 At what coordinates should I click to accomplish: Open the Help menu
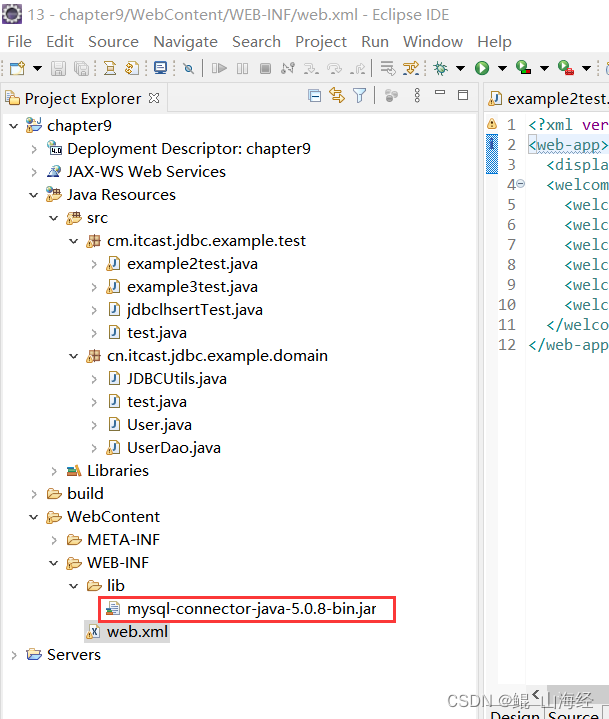pos(494,42)
